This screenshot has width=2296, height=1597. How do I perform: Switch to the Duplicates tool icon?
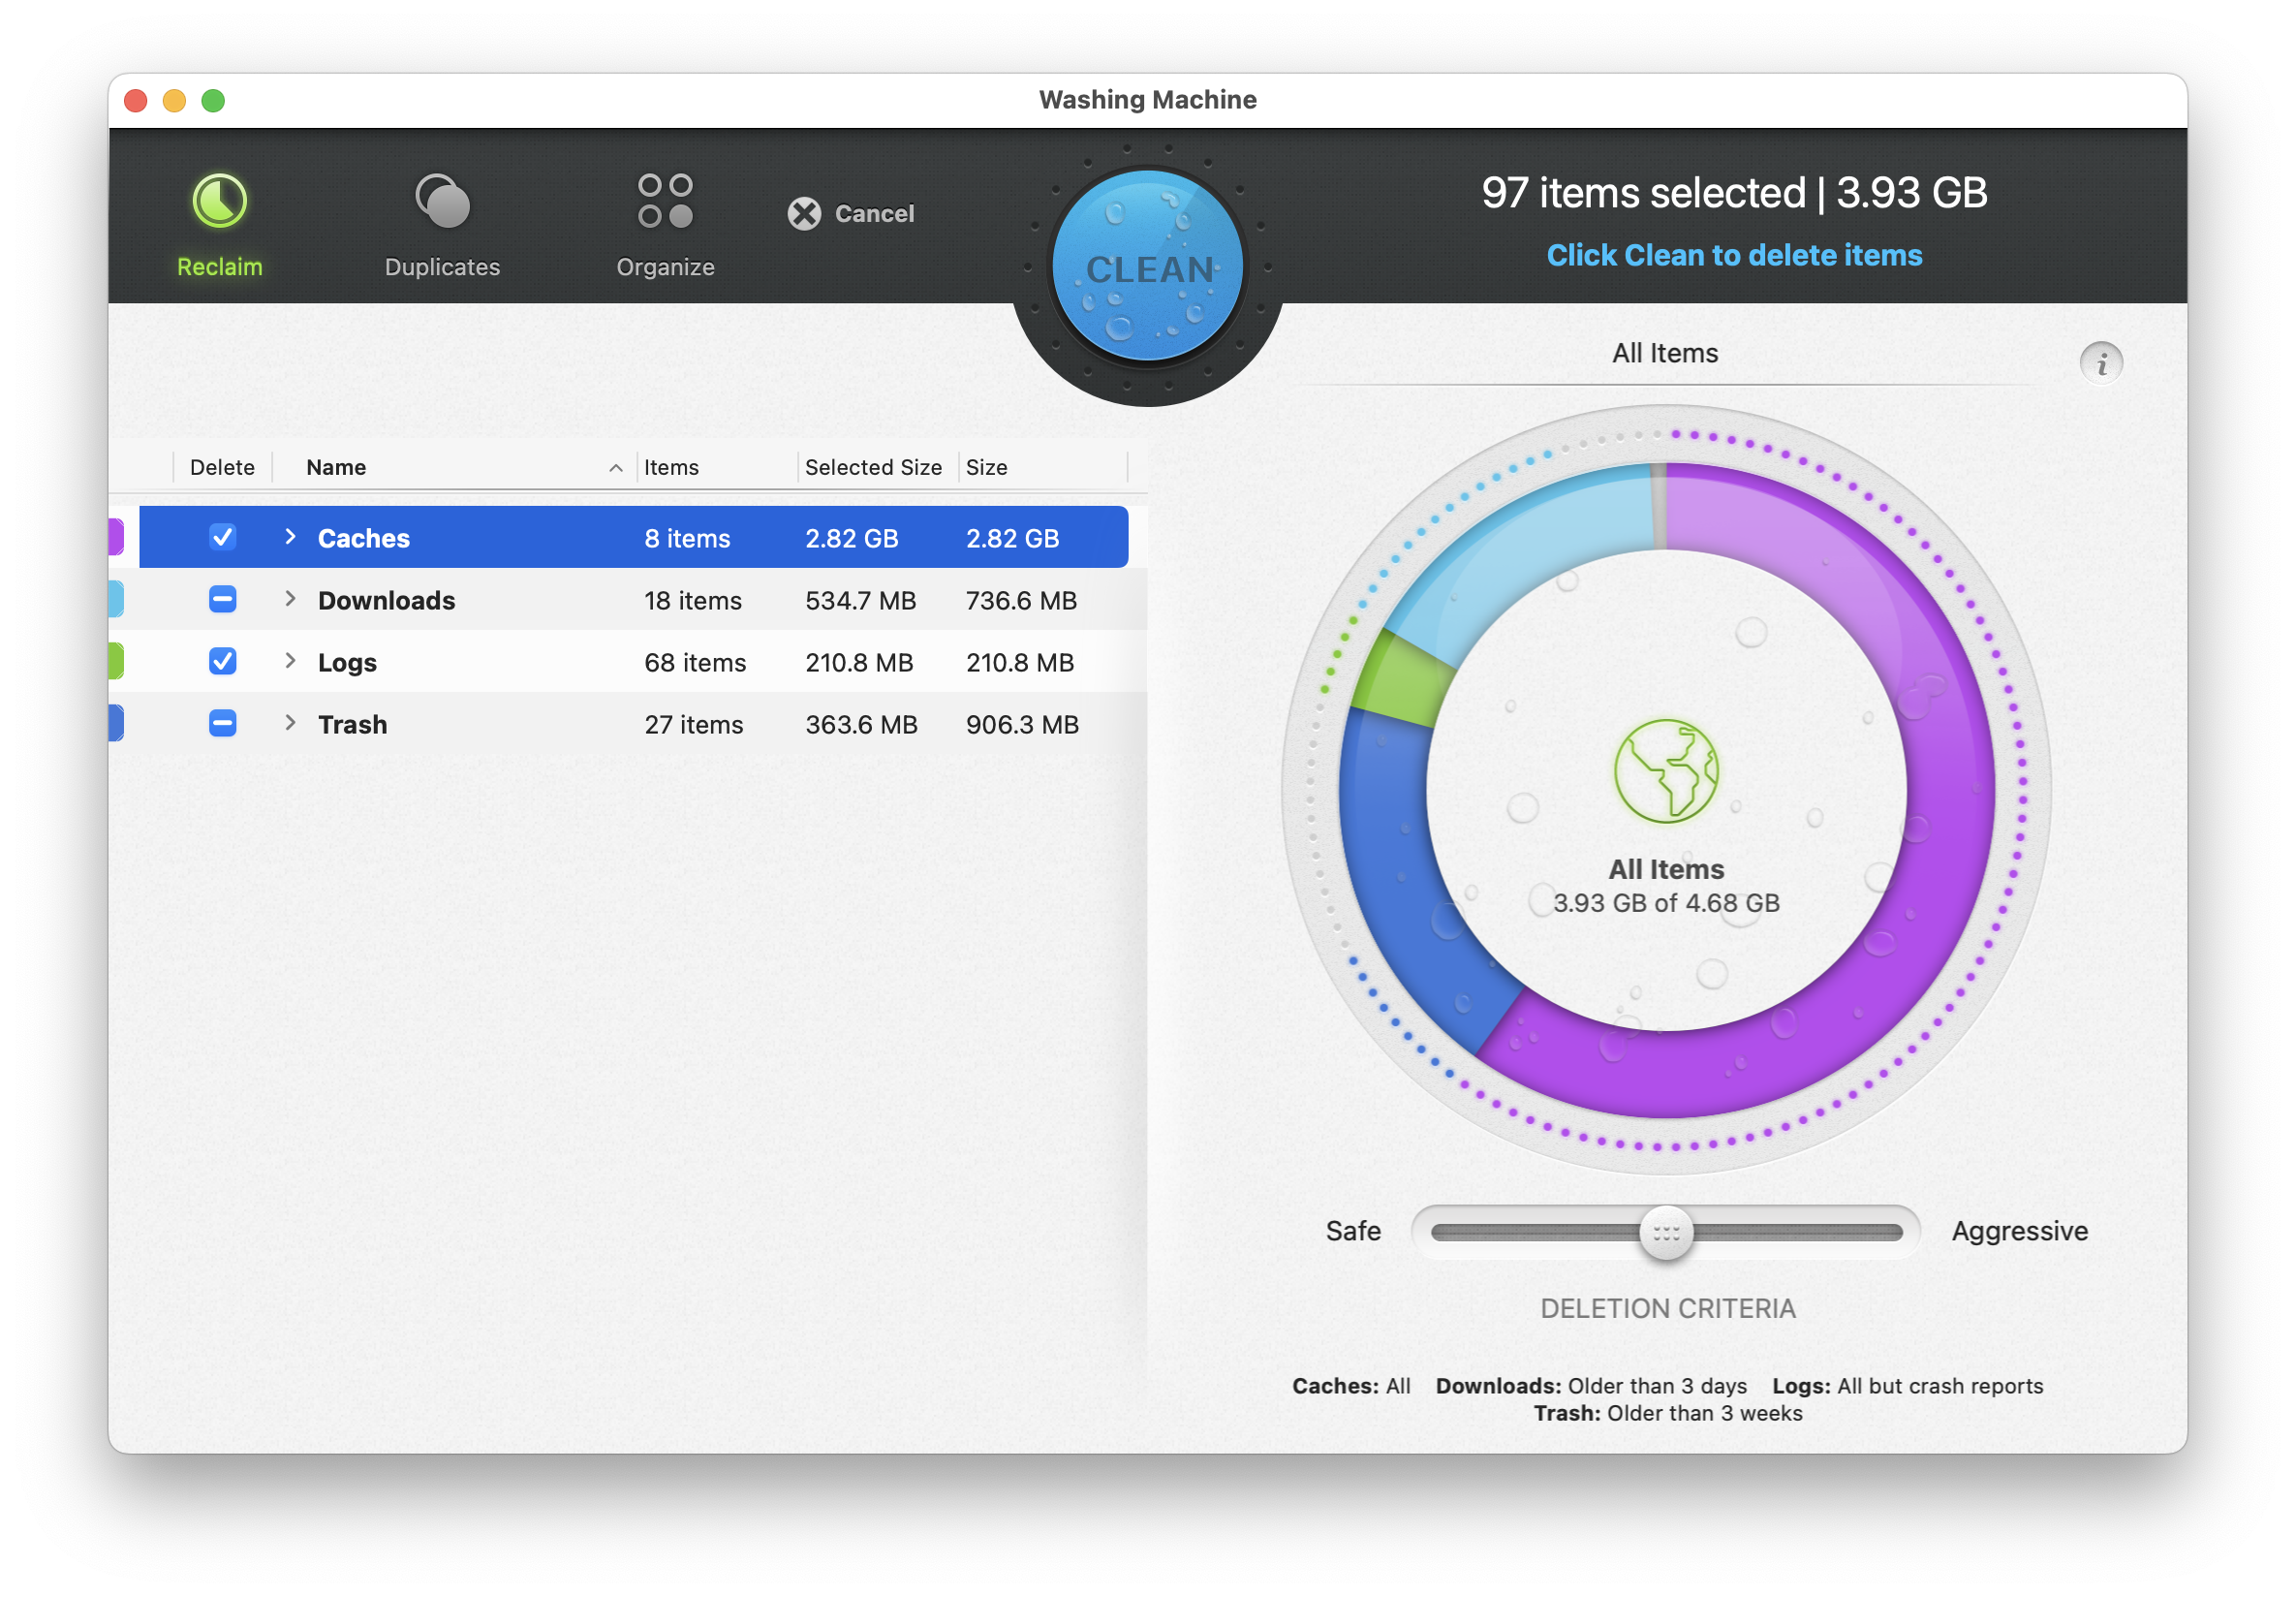click(x=442, y=201)
